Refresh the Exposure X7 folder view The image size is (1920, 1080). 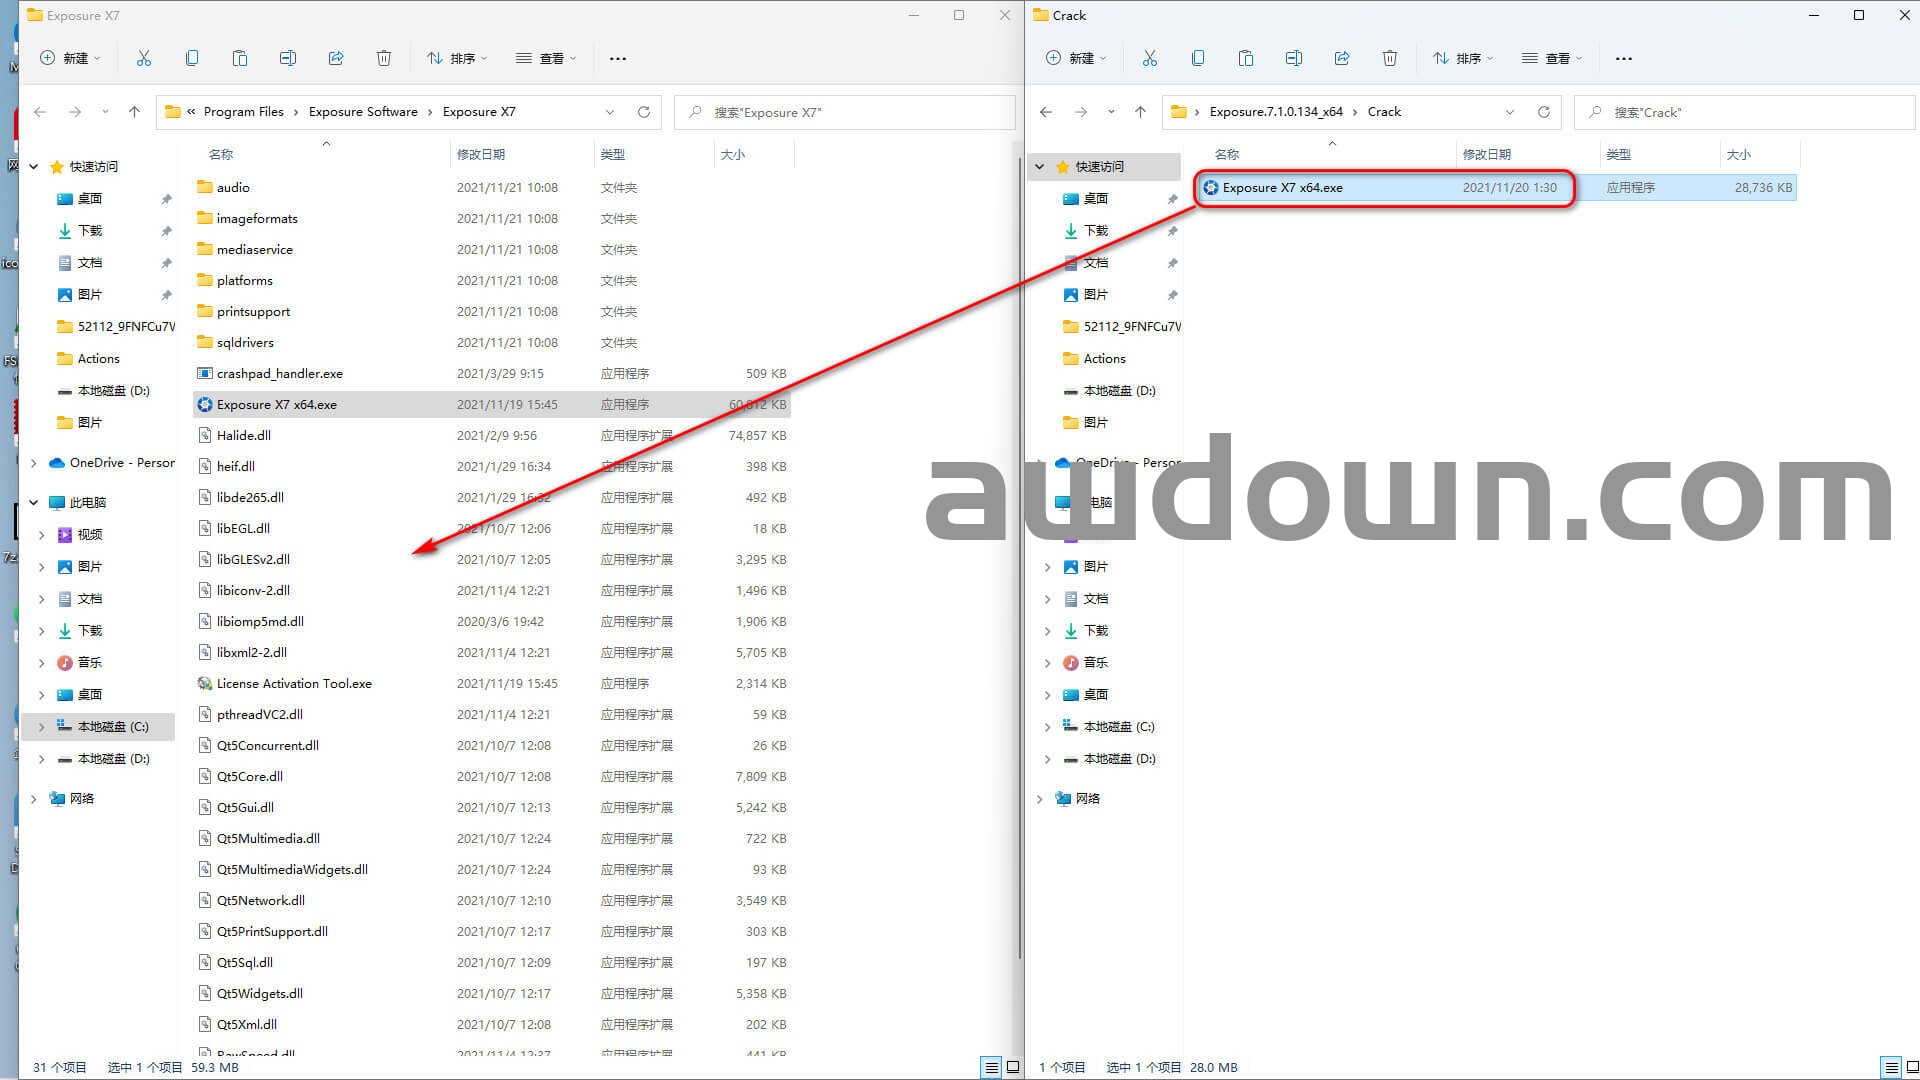tap(644, 112)
